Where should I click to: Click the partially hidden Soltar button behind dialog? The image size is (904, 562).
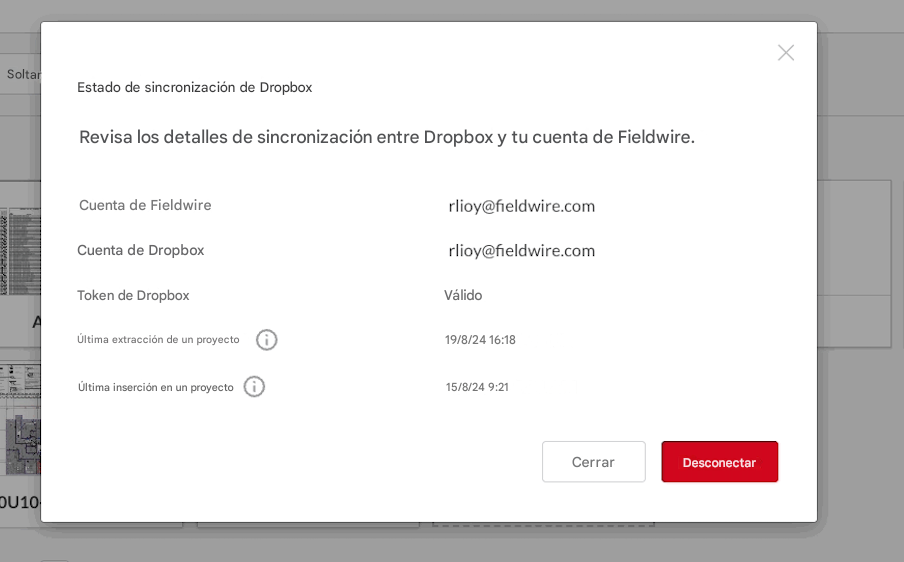pyautogui.click(x=20, y=74)
